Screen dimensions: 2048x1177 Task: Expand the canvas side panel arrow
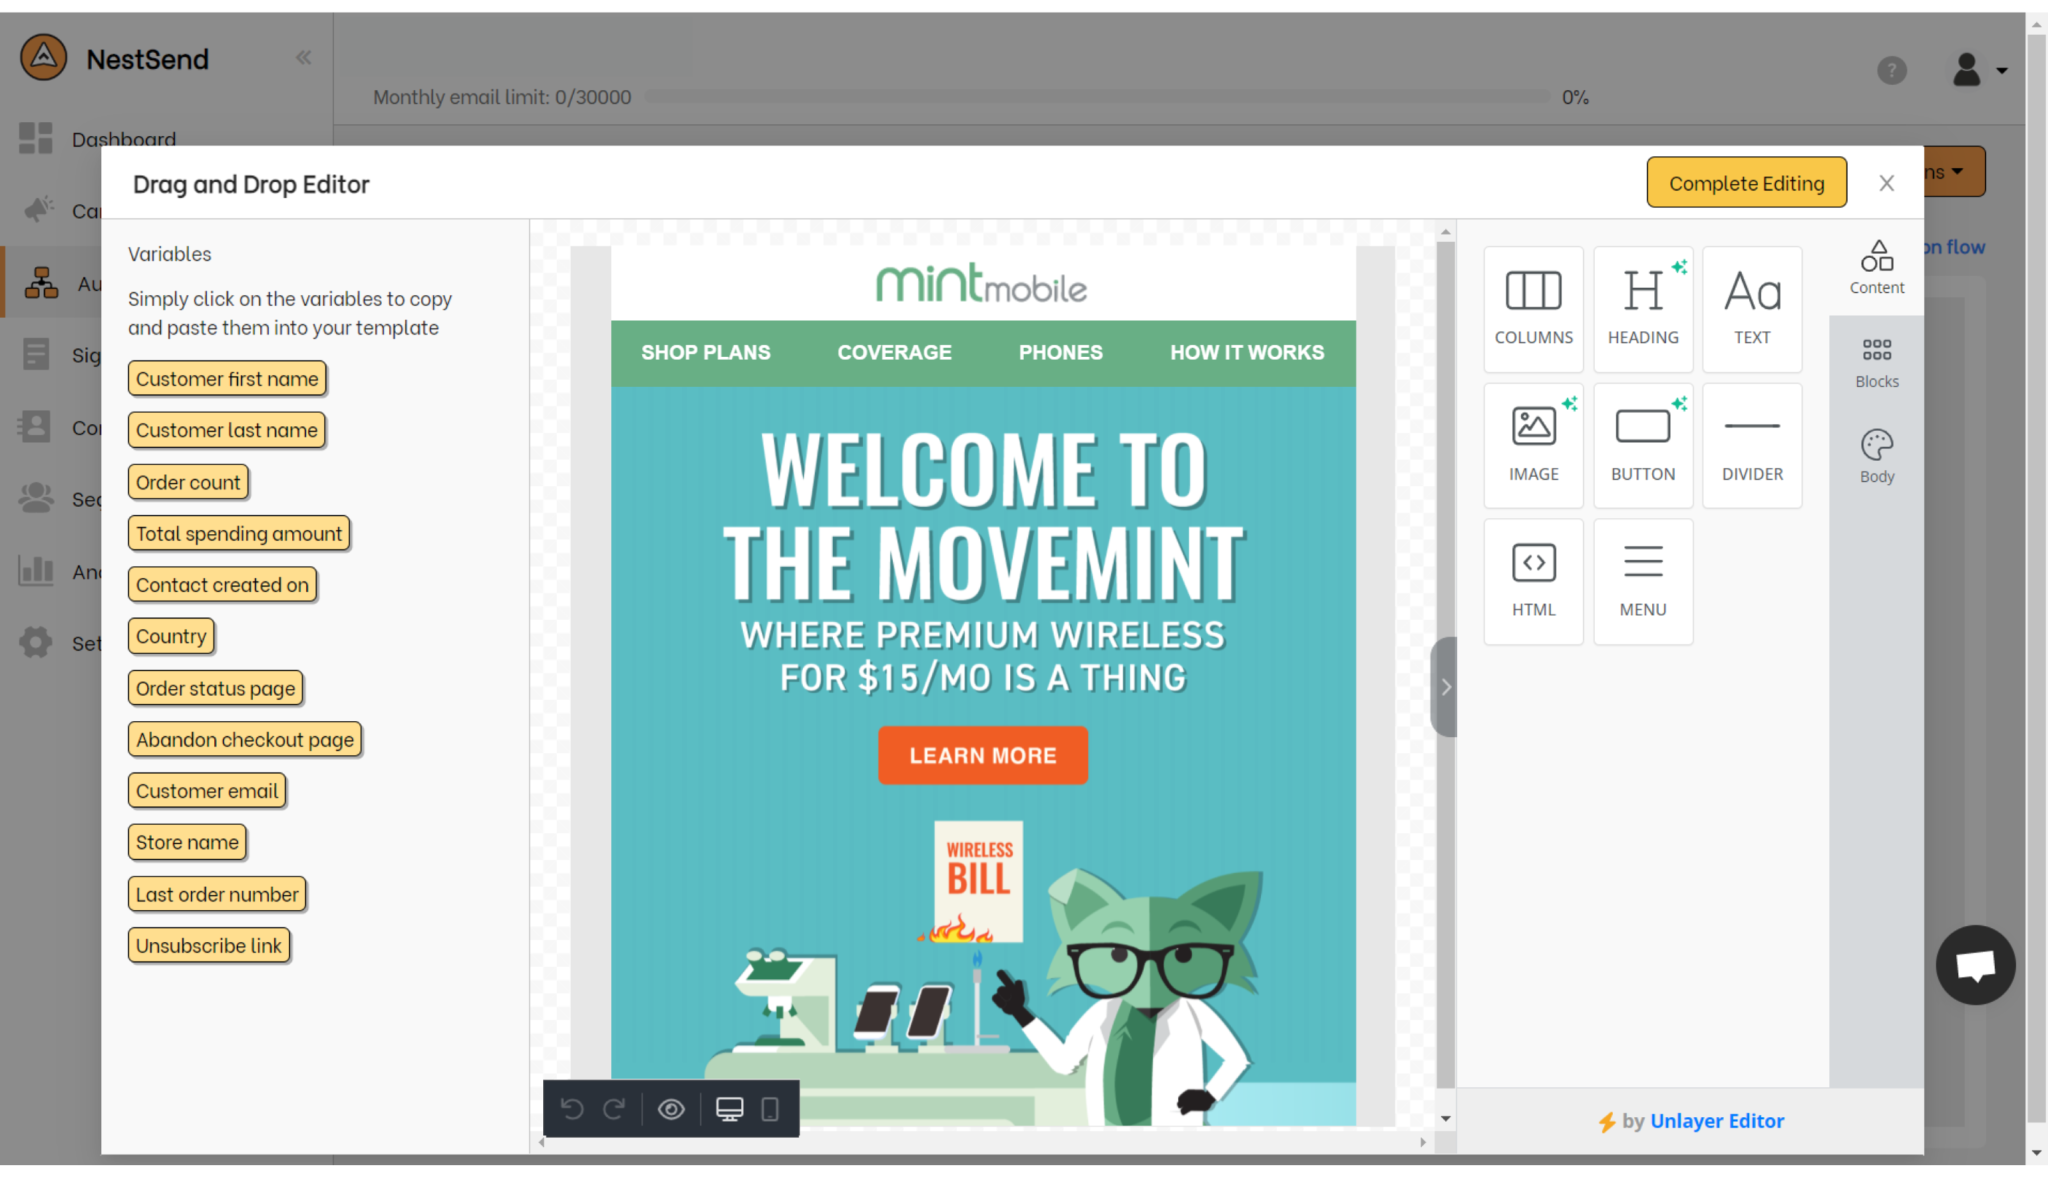(x=1444, y=686)
